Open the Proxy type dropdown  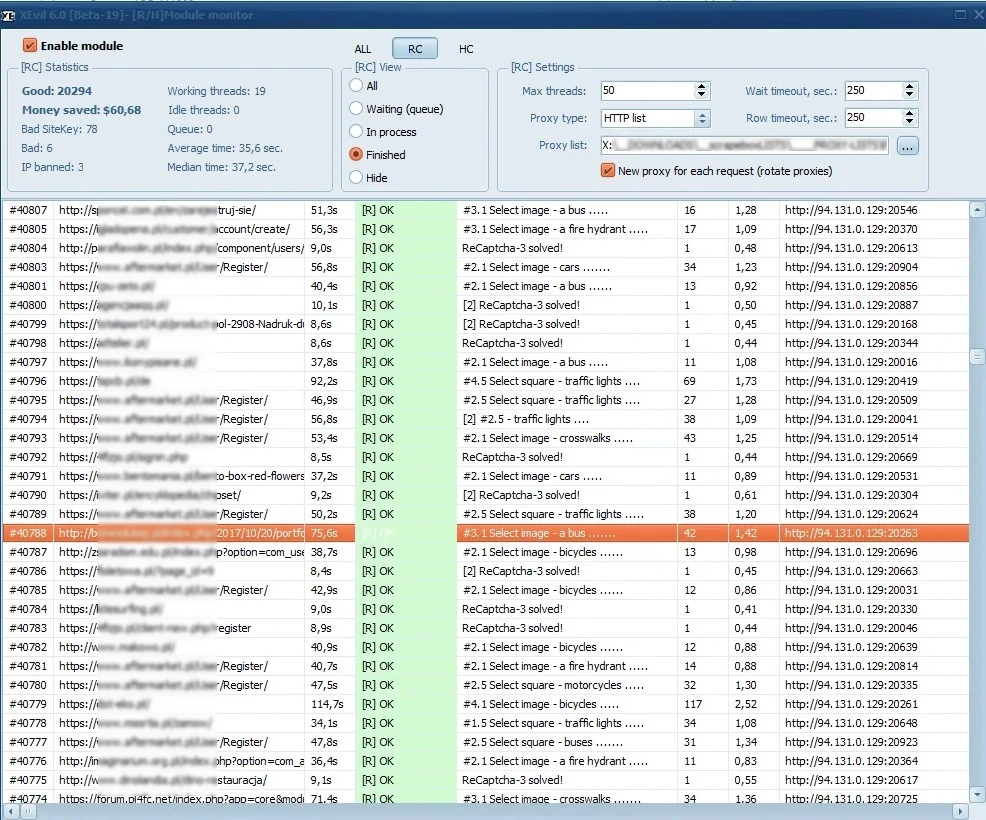[x=702, y=118]
